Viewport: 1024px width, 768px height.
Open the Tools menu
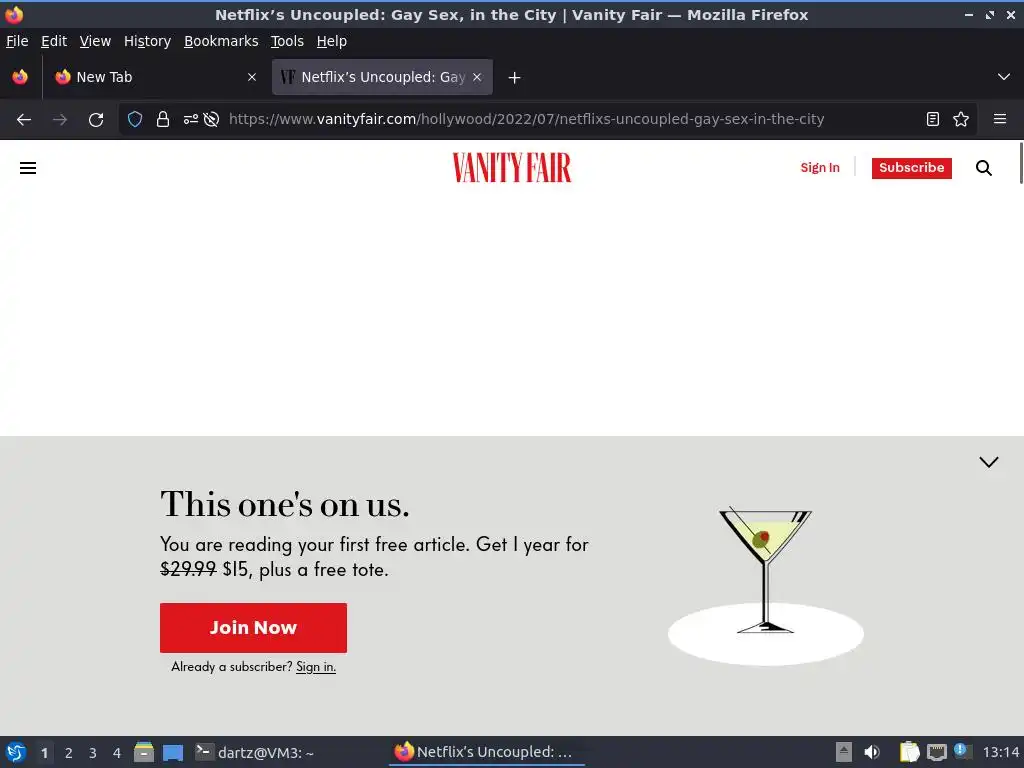pyautogui.click(x=287, y=41)
